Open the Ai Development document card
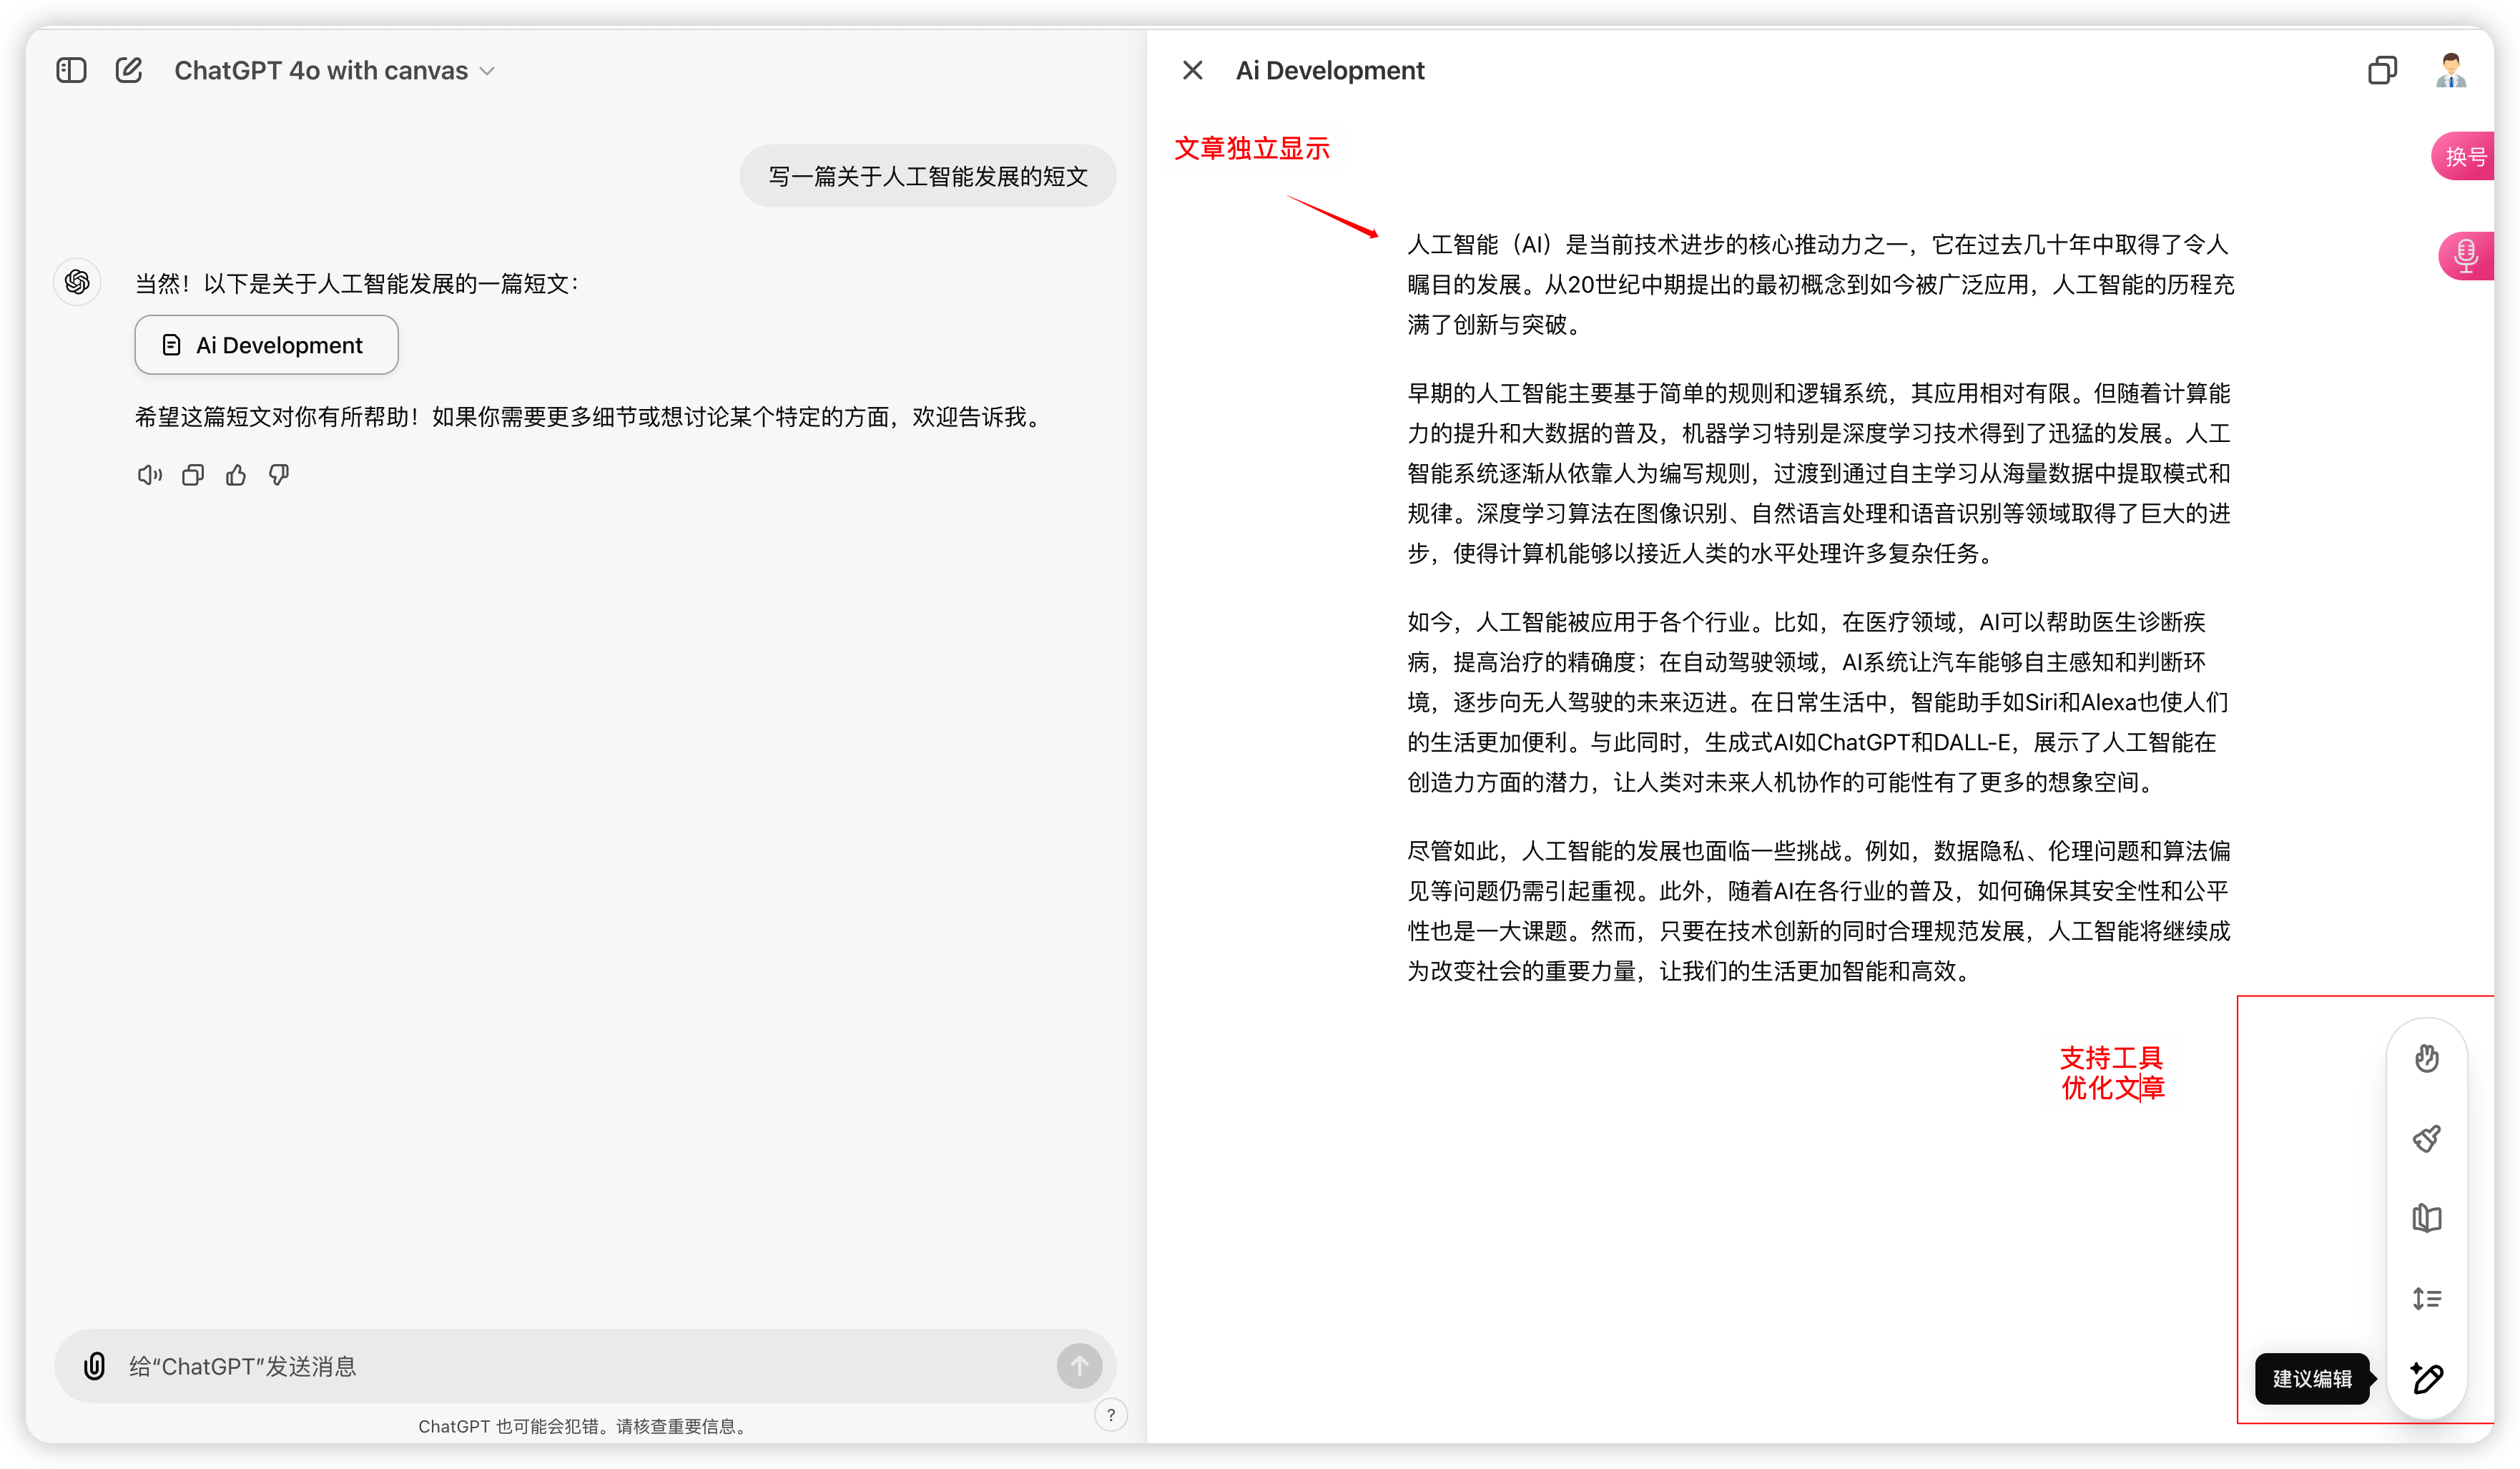 point(266,345)
